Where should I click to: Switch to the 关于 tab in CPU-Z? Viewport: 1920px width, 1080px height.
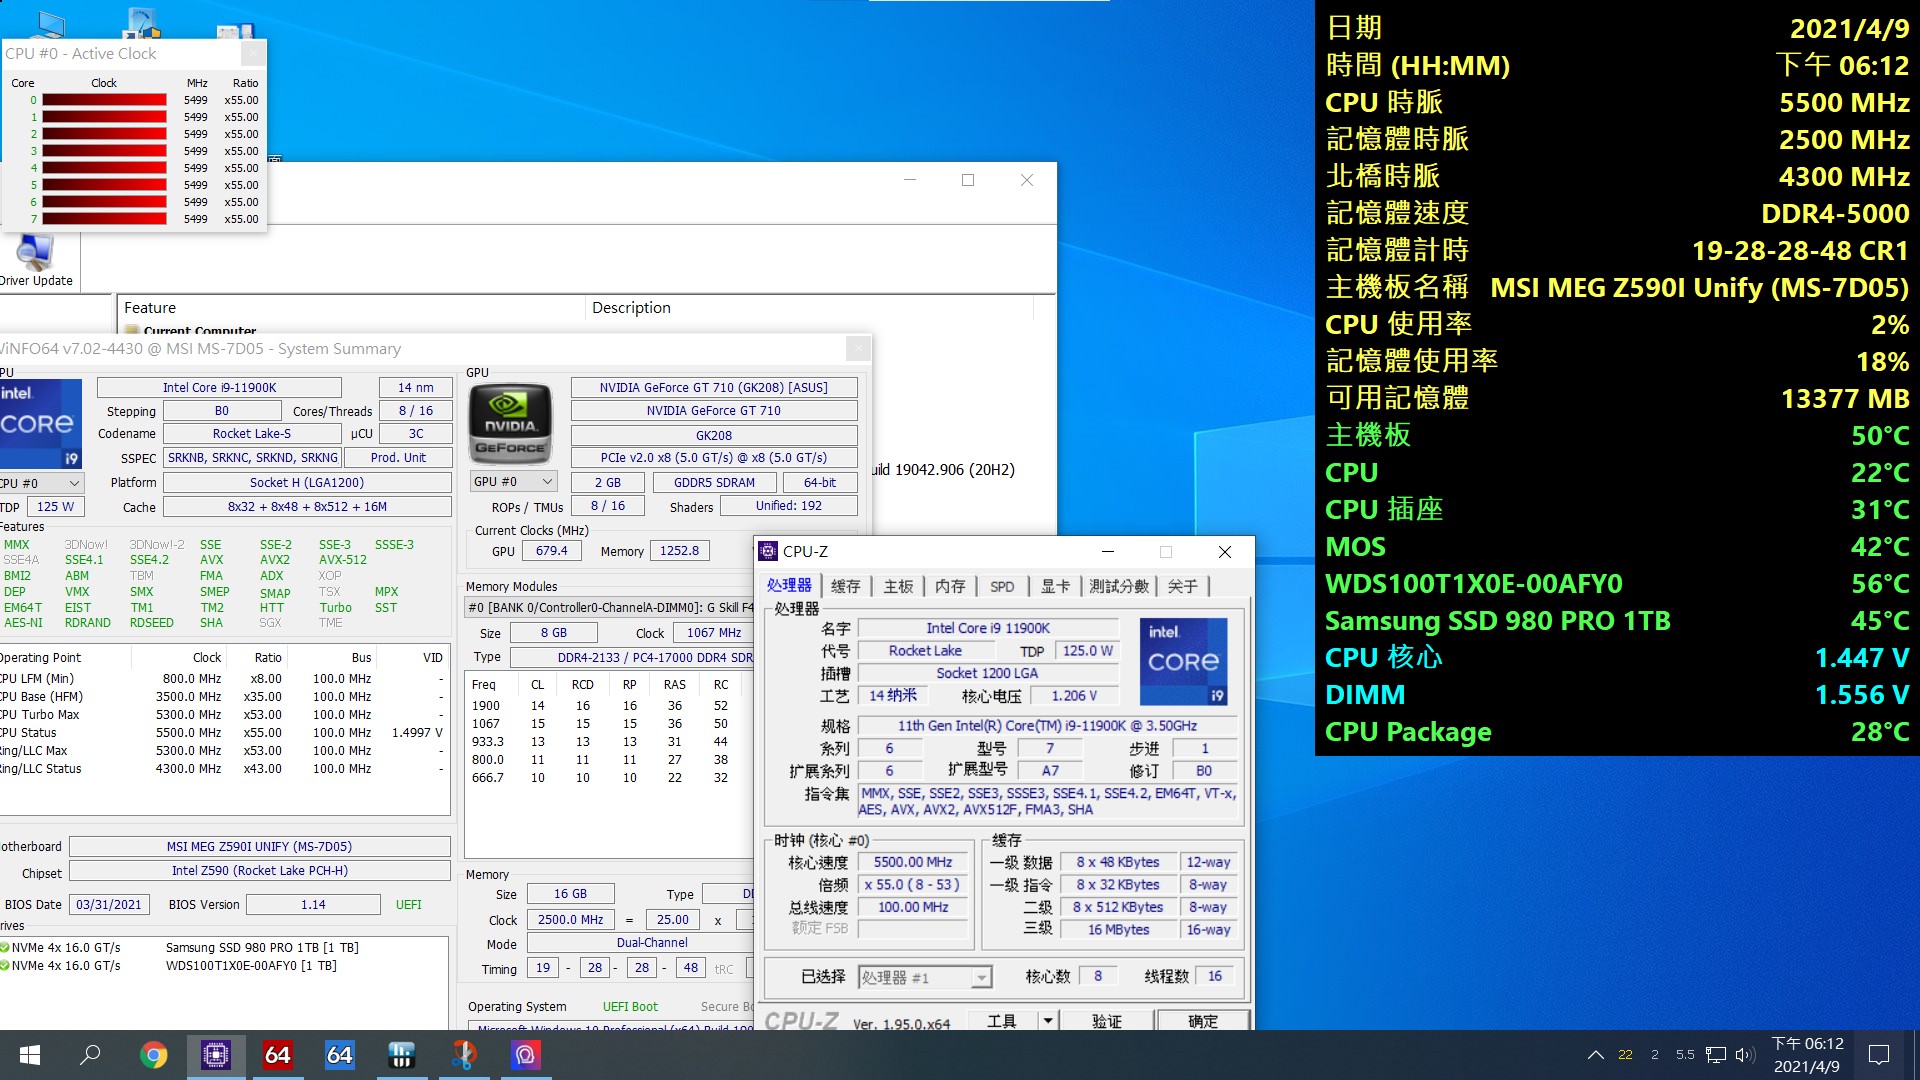click(1182, 586)
